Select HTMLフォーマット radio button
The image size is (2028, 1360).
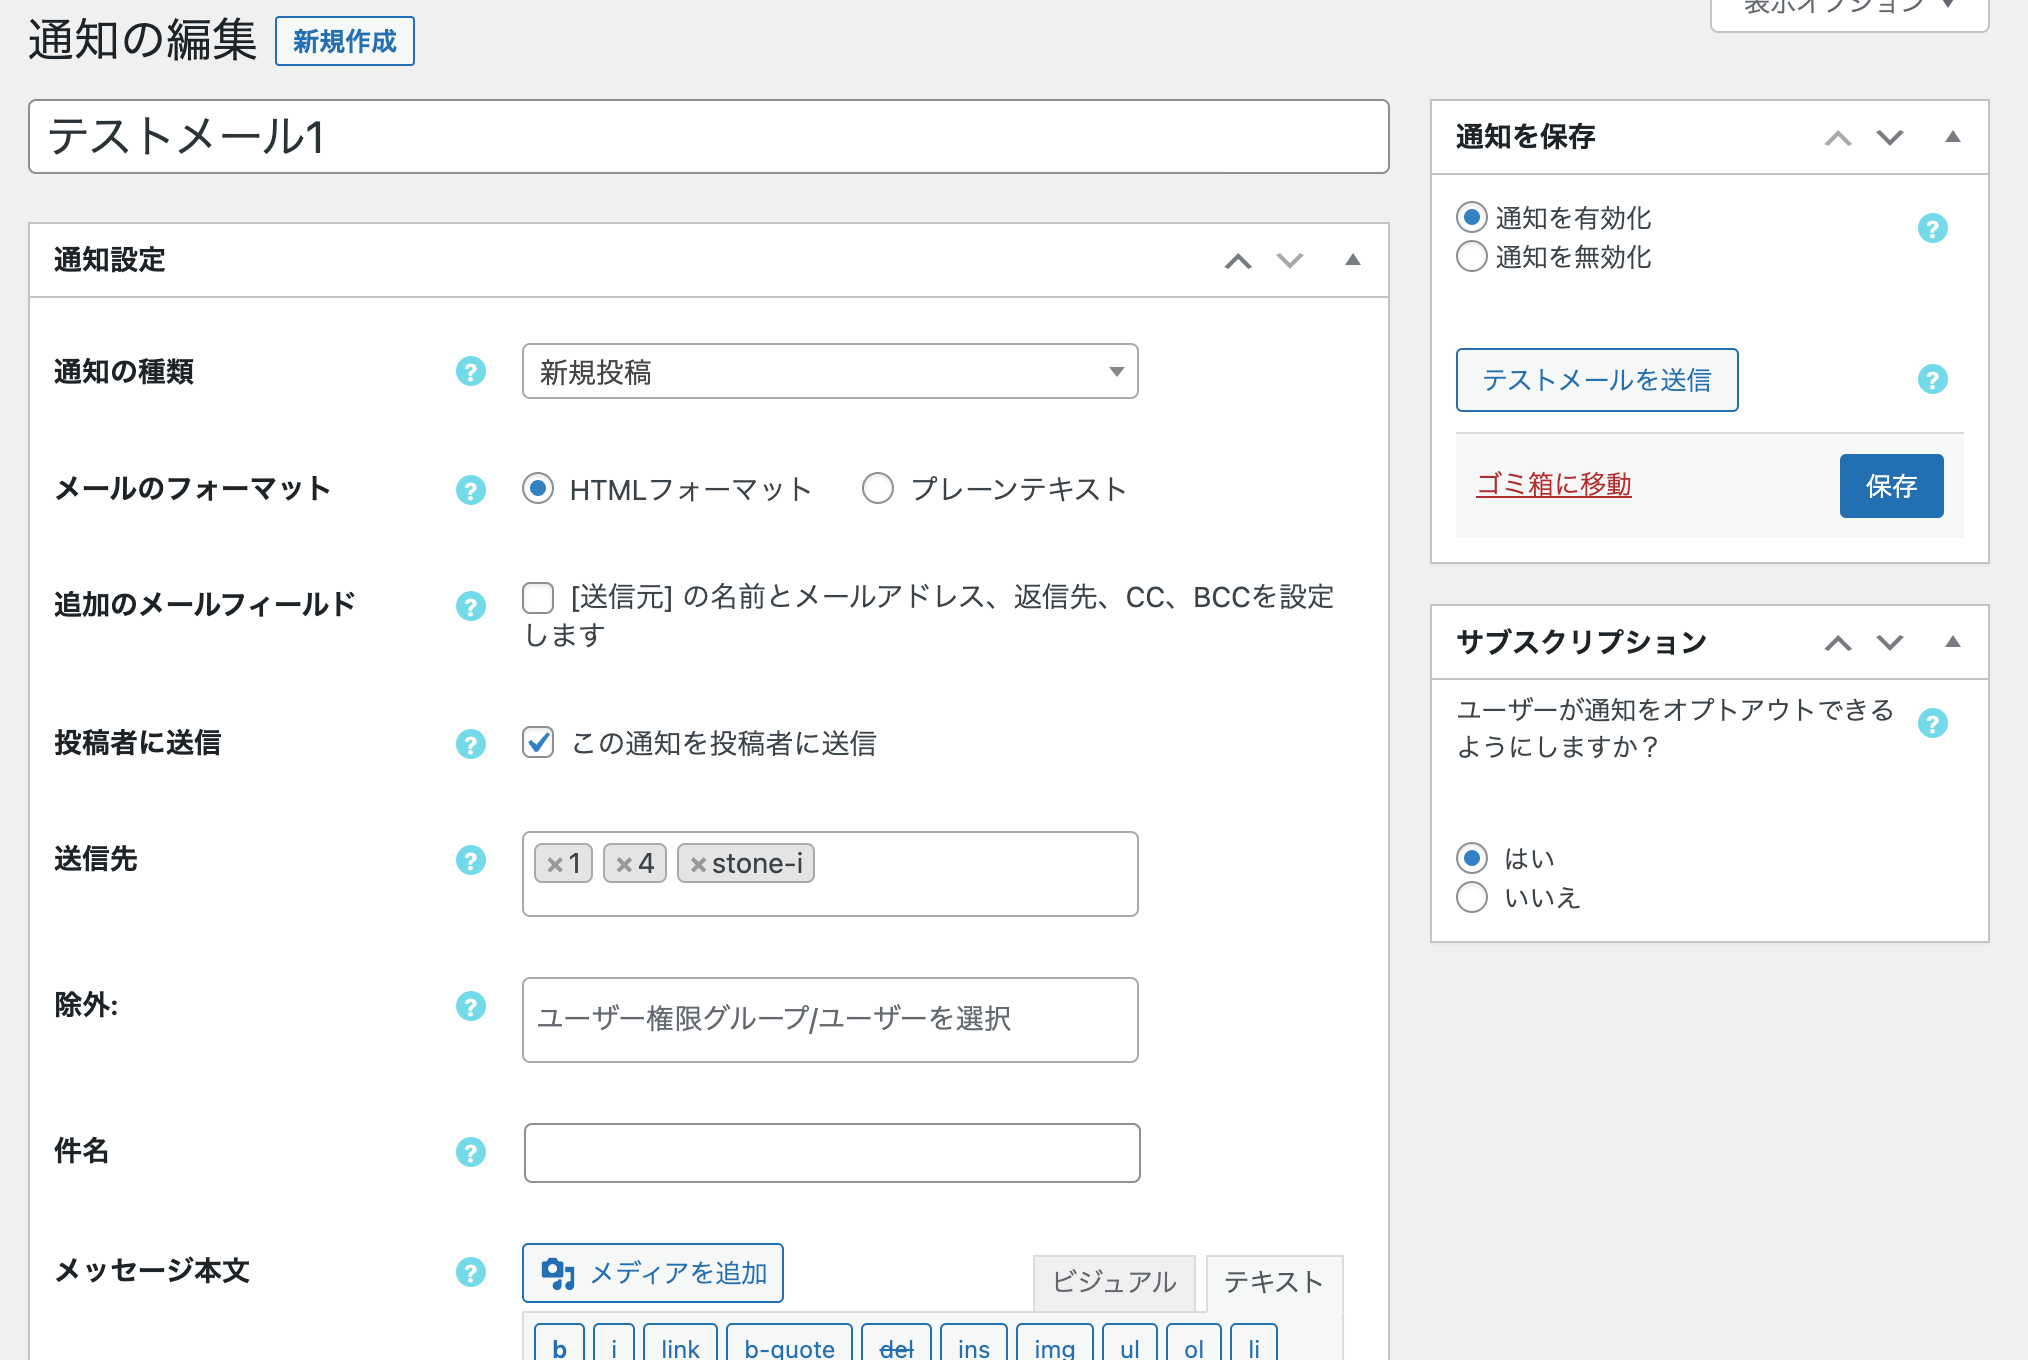coord(538,489)
